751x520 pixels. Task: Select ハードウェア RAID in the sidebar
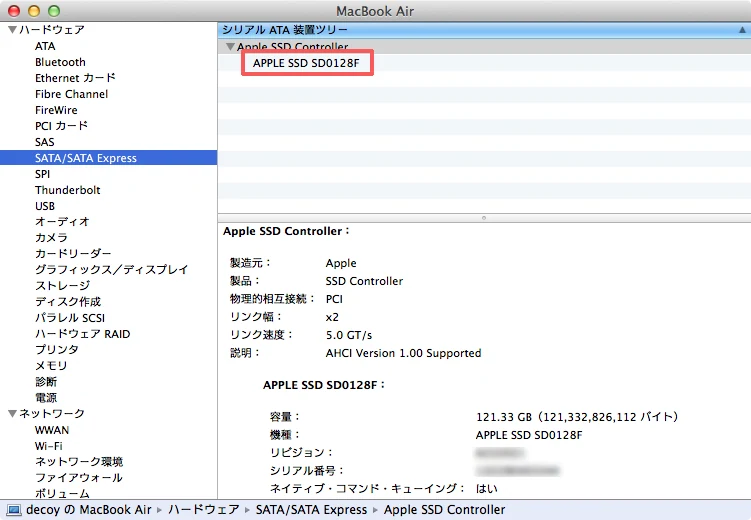[x=82, y=334]
